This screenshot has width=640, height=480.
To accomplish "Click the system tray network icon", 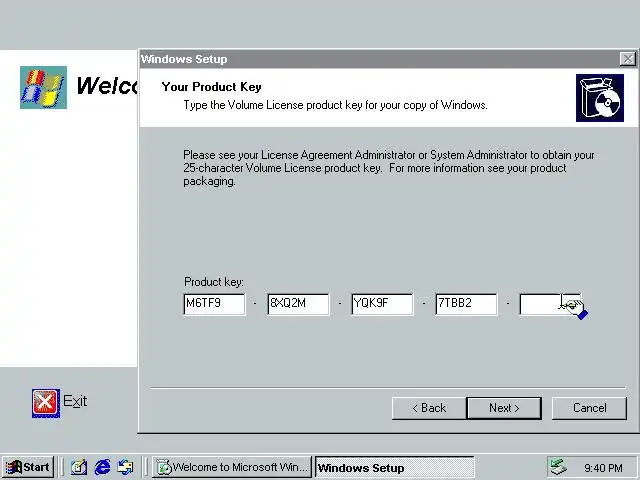I will 558,467.
